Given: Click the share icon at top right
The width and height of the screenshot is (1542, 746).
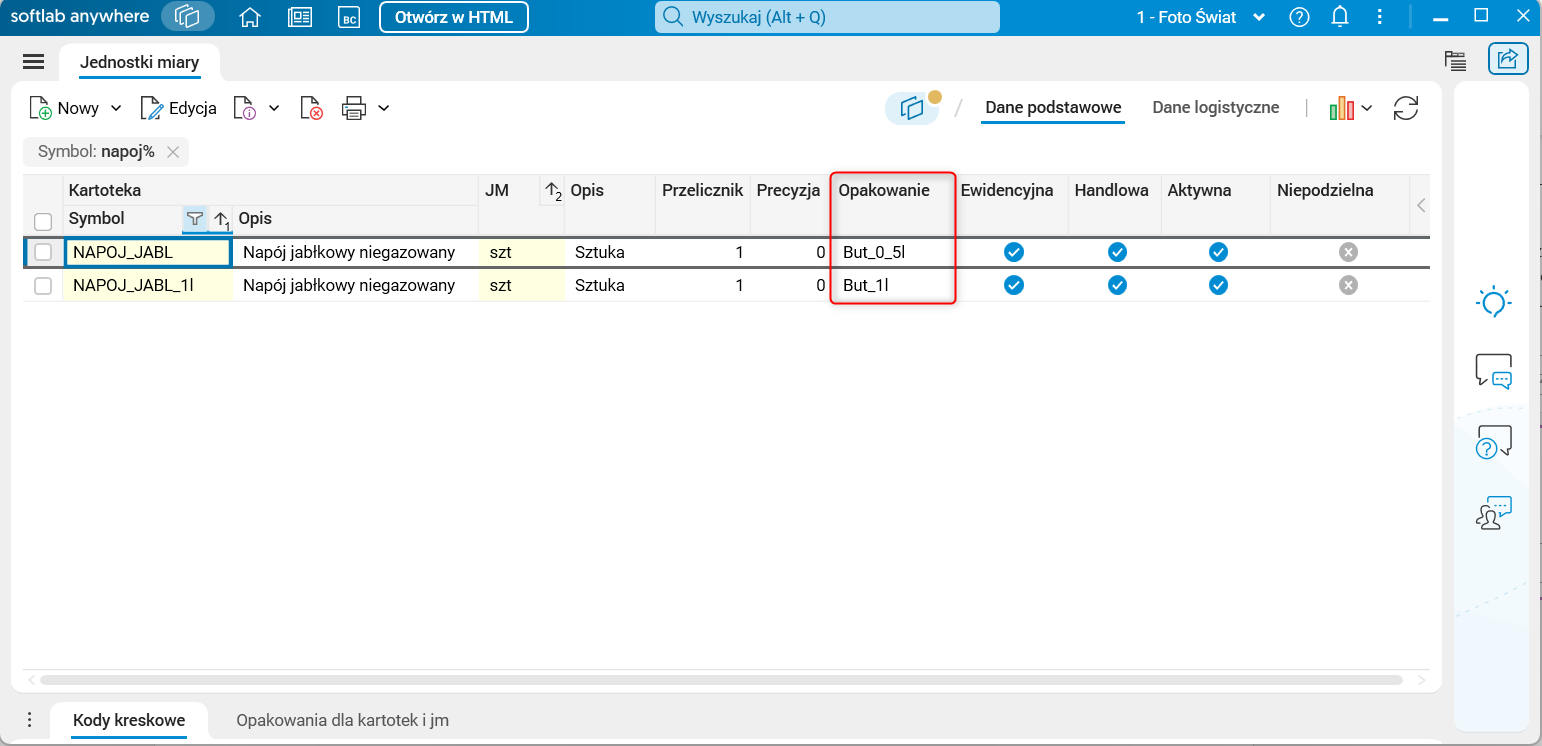Looking at the screenshot, I should pyautogui.click(x=1508, y=59).
